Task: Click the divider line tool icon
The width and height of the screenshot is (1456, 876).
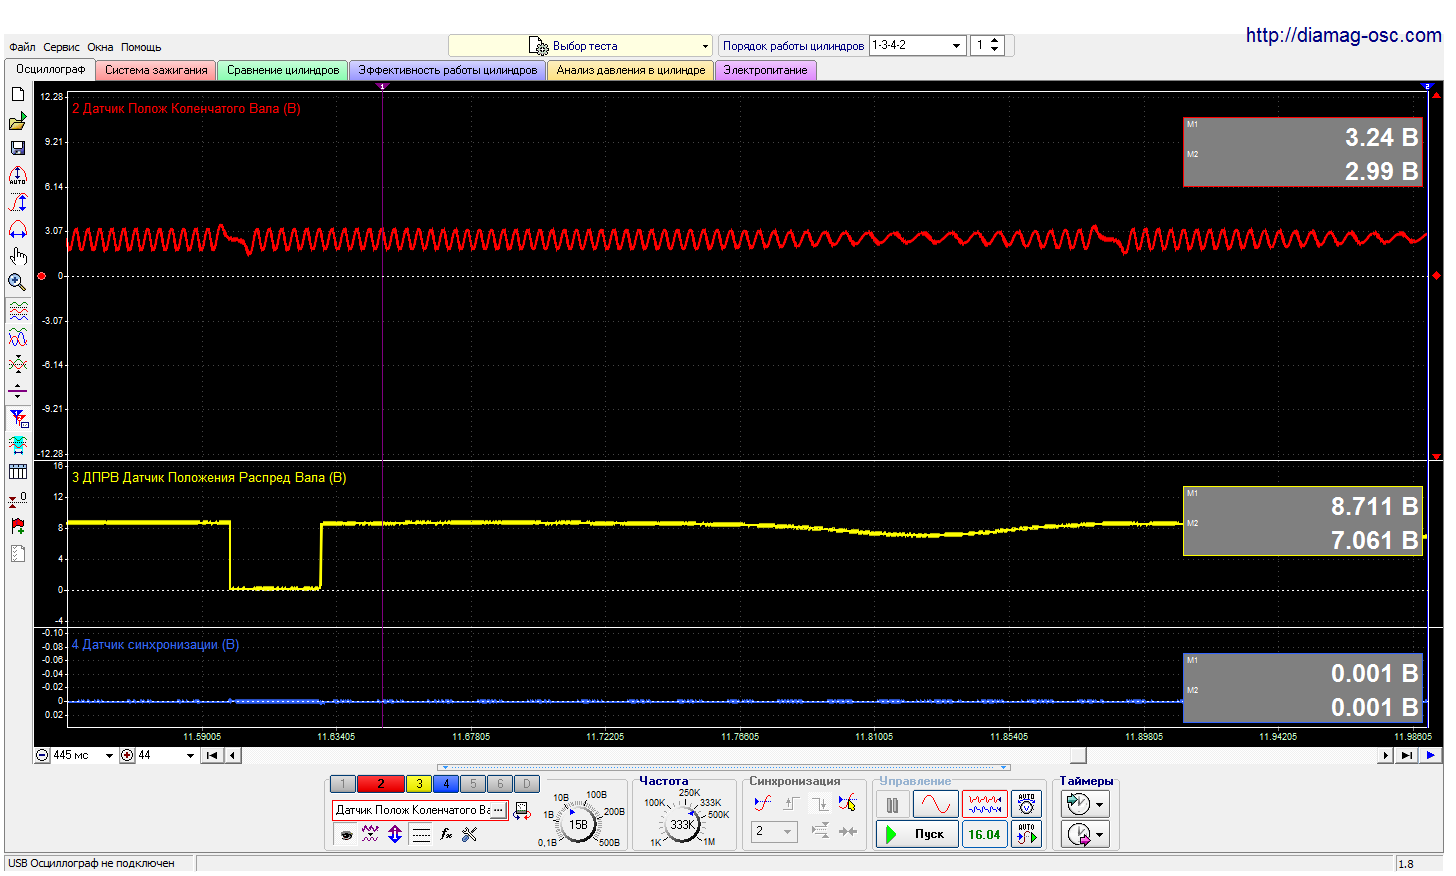Action: 18,391
